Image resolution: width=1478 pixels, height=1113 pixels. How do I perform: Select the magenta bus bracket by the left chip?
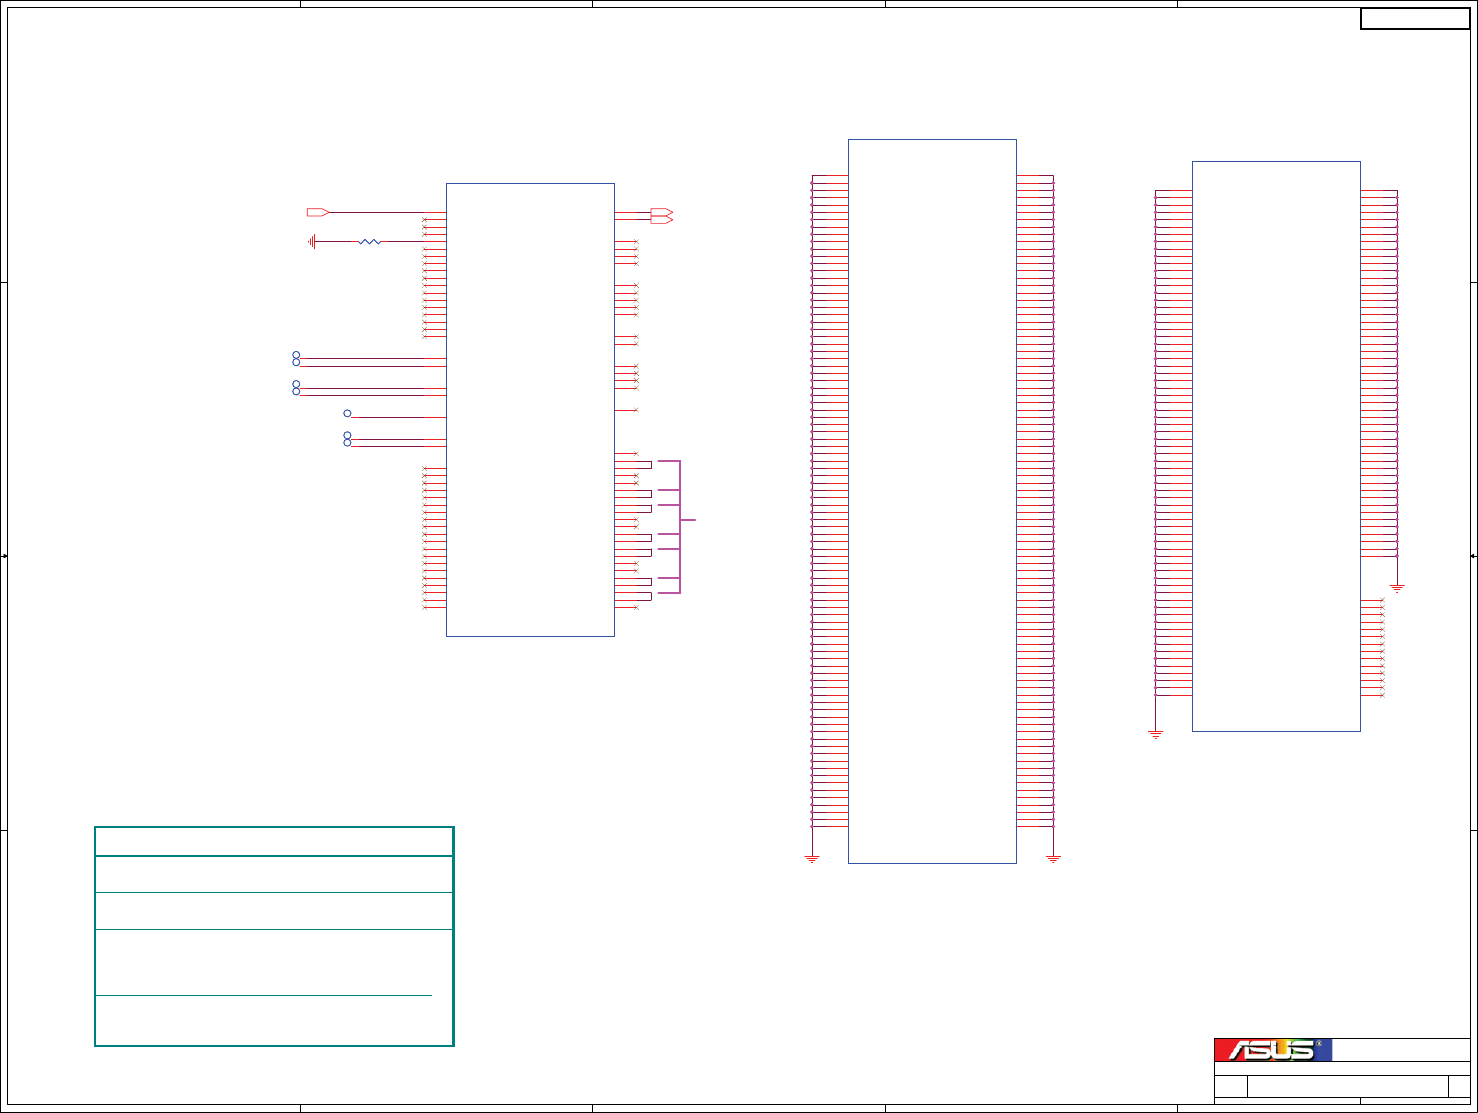[x=677, y=527]
